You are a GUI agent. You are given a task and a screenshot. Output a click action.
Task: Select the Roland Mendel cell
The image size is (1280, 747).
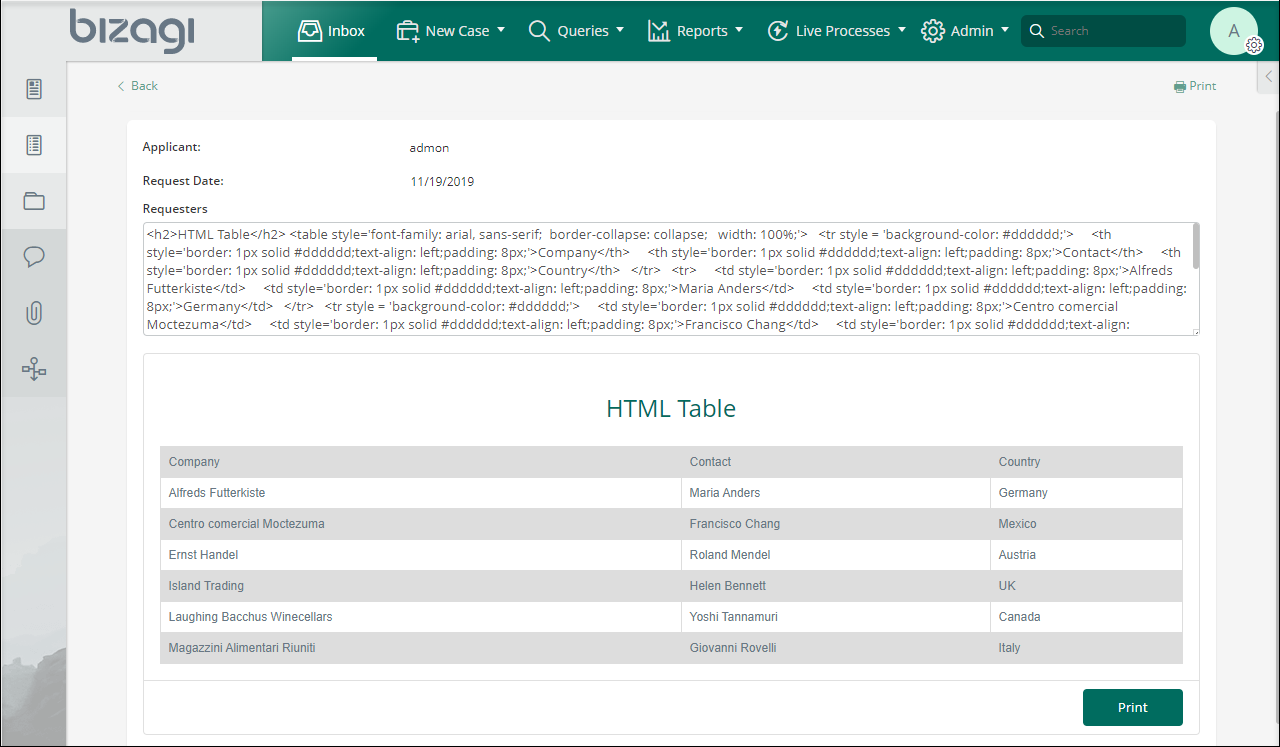click(x=836, y=555)
